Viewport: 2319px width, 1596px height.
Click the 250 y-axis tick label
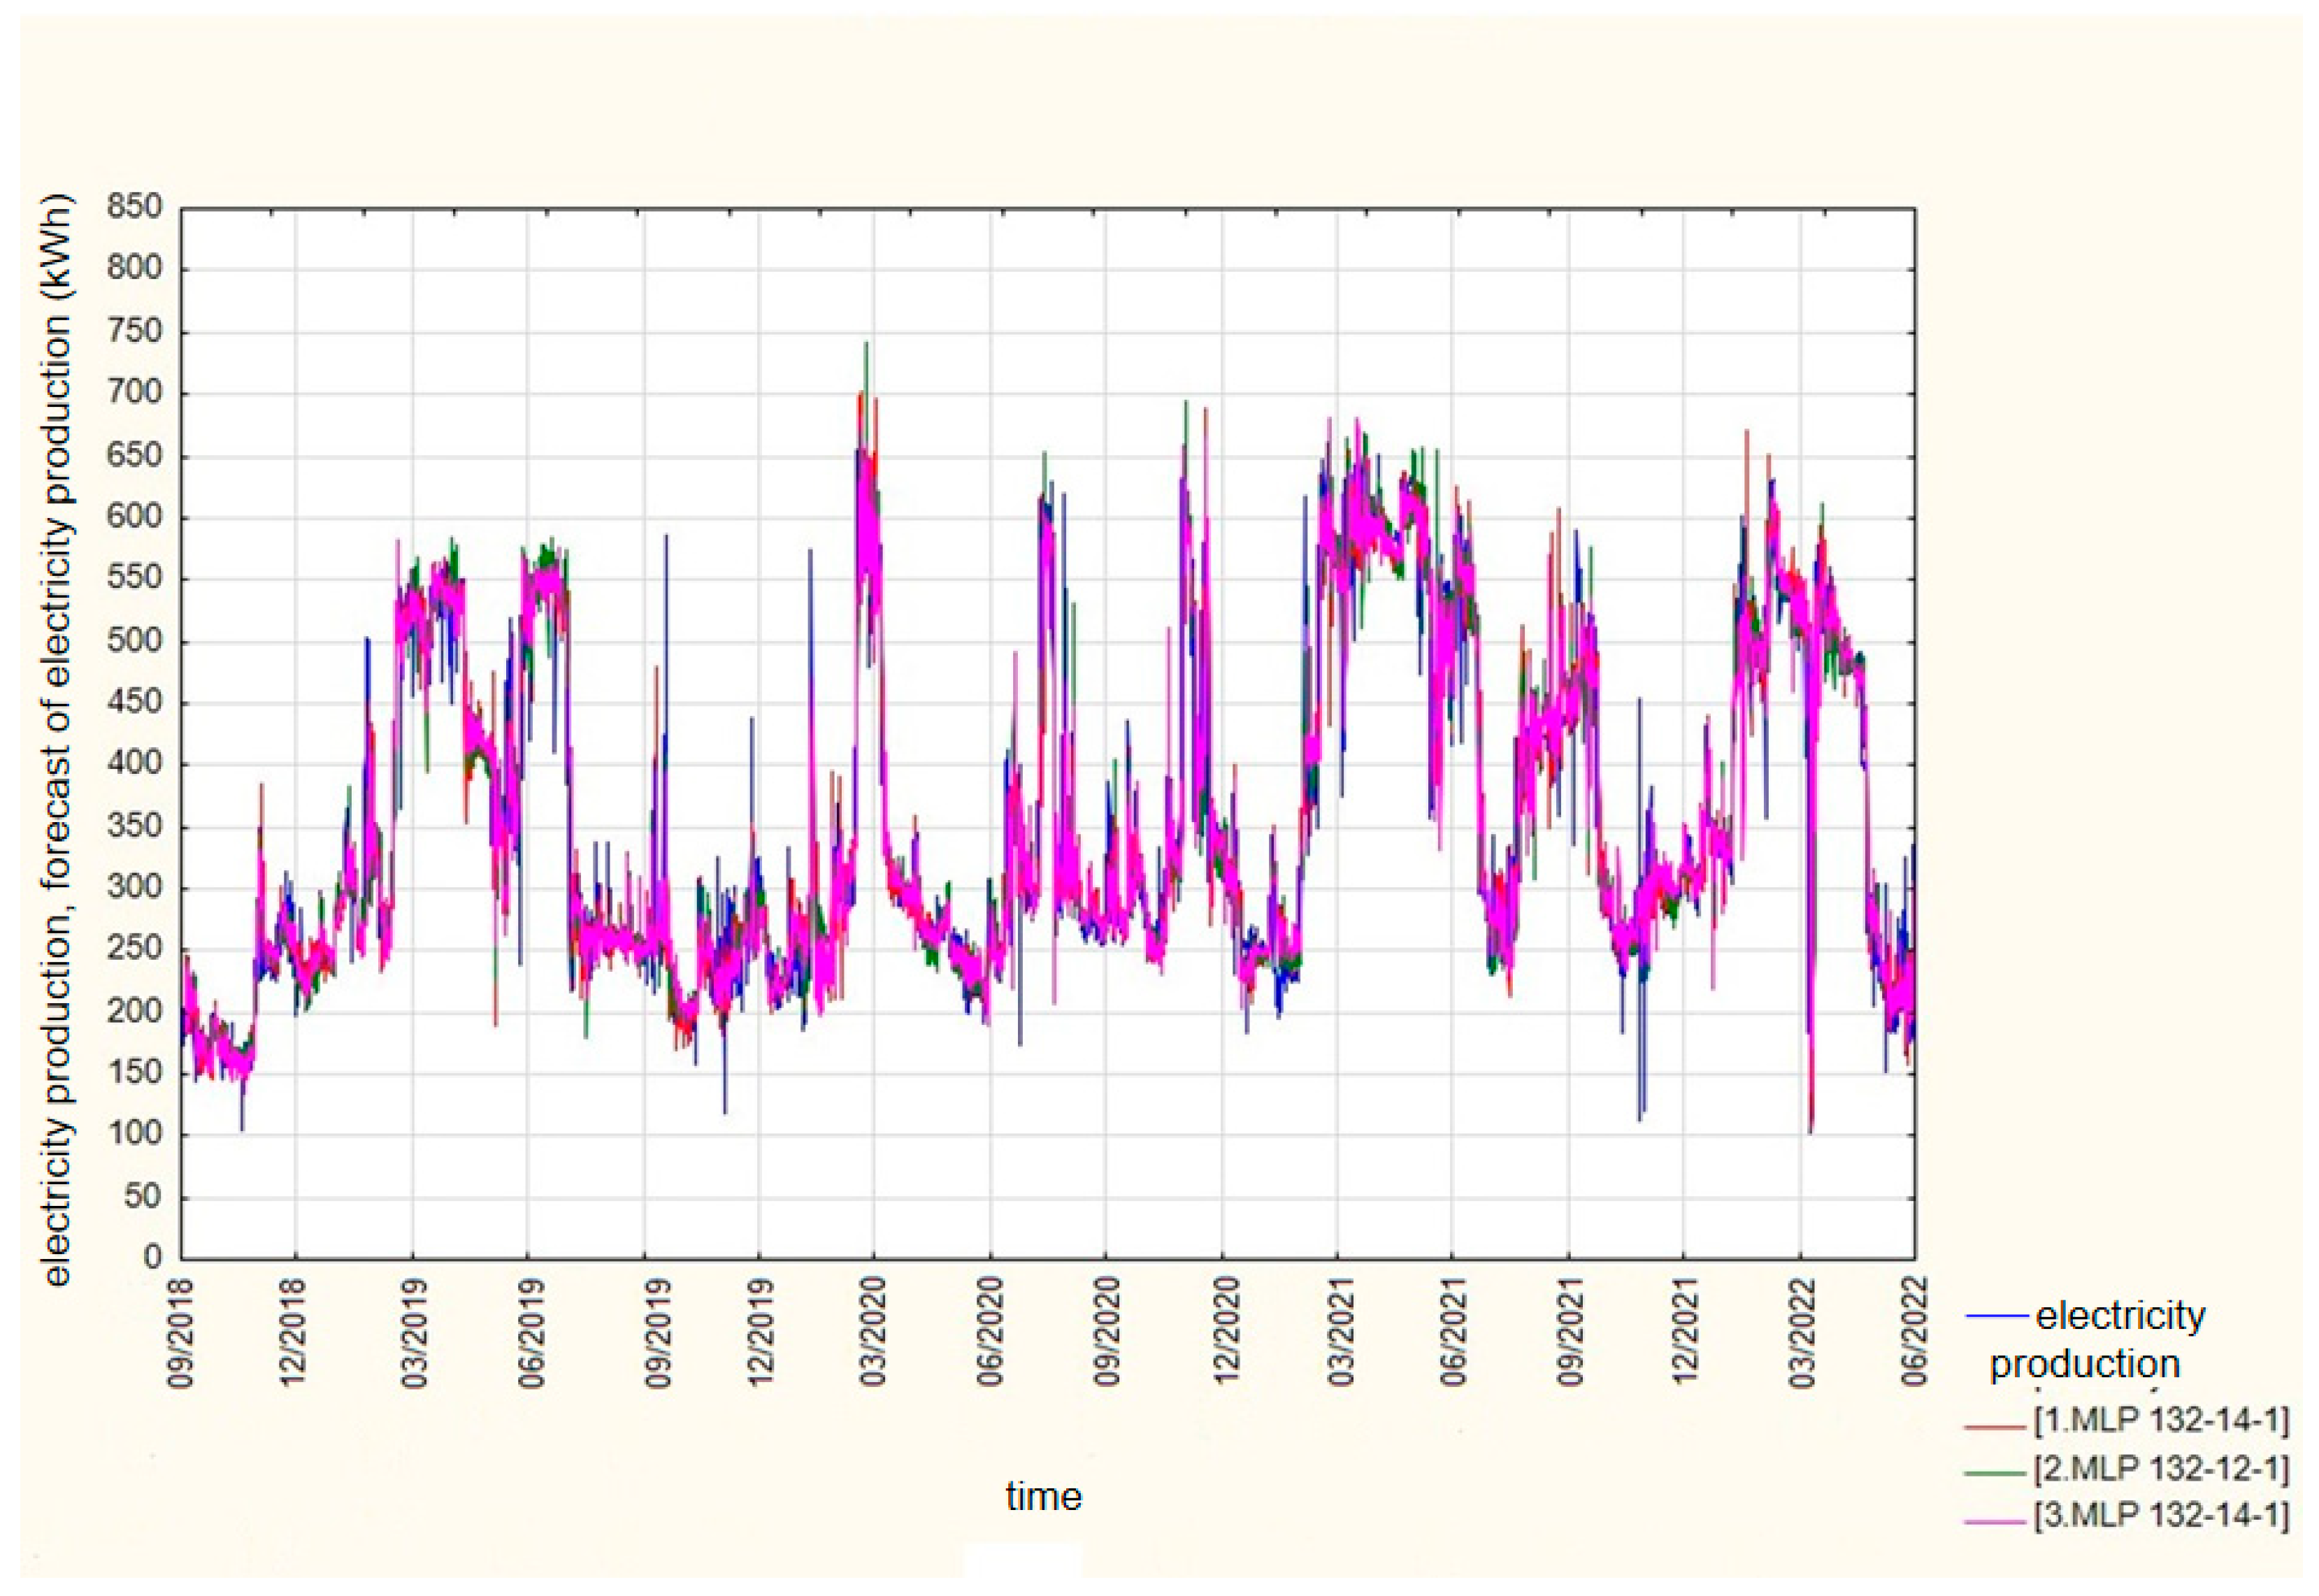pos(134,948)
